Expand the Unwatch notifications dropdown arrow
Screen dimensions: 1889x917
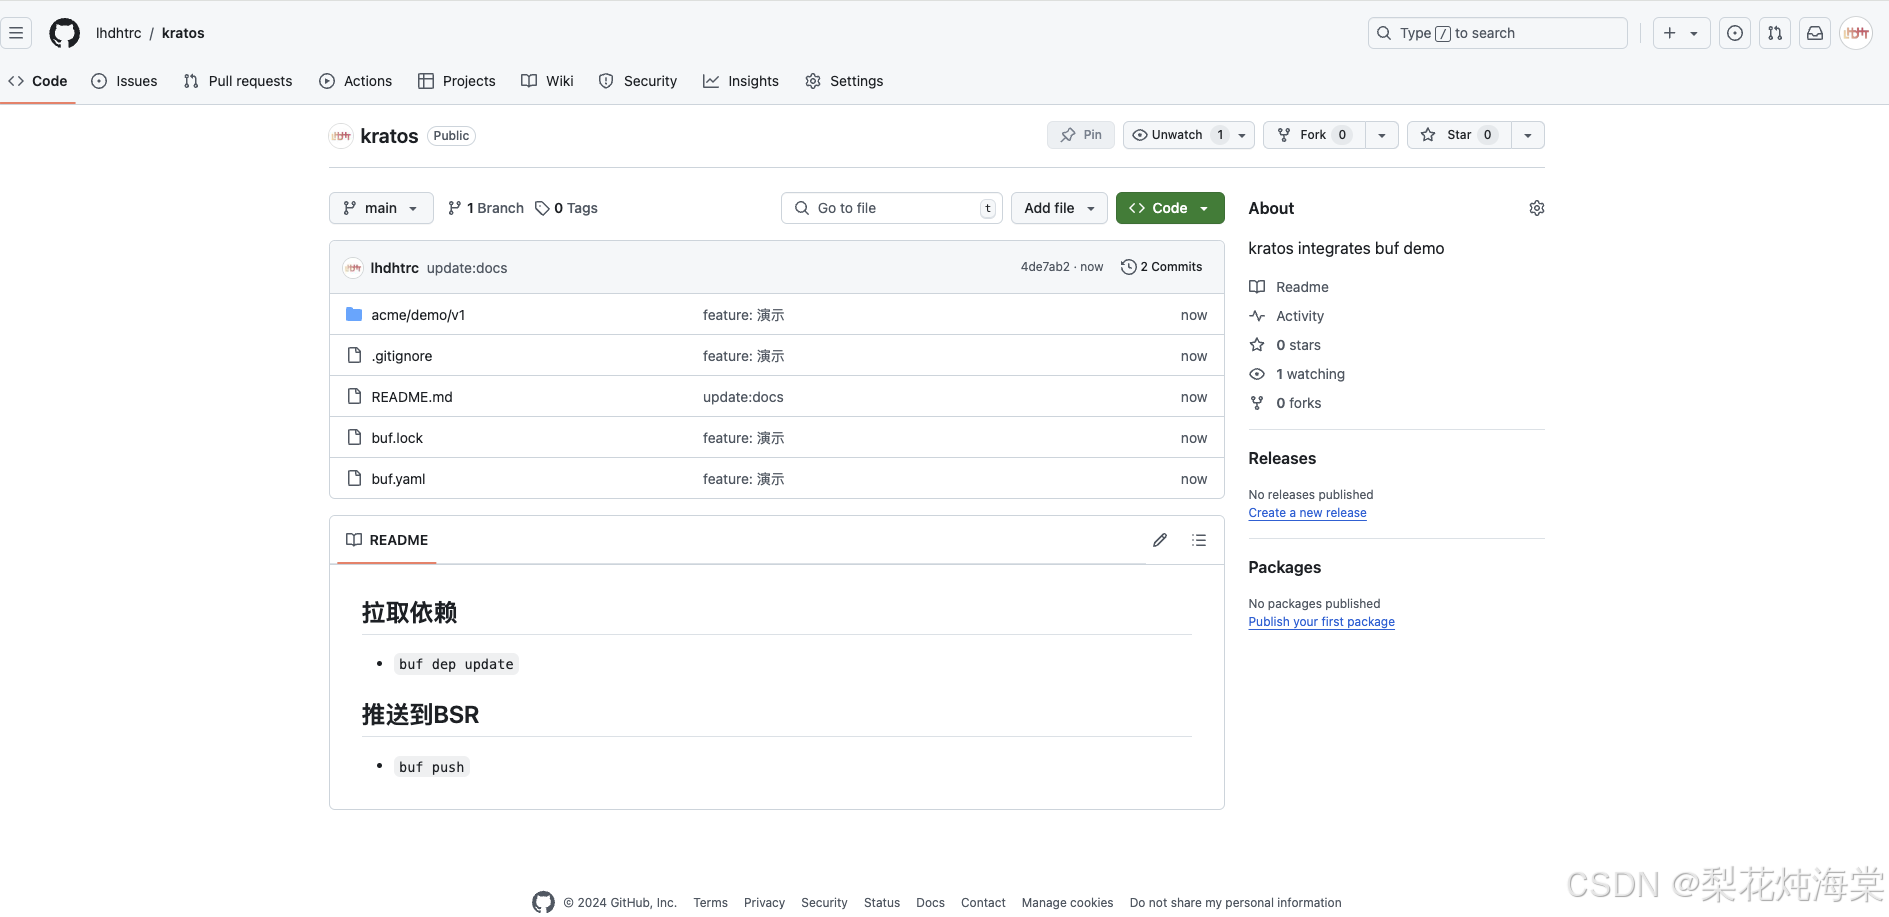[x=1242, y=135]
